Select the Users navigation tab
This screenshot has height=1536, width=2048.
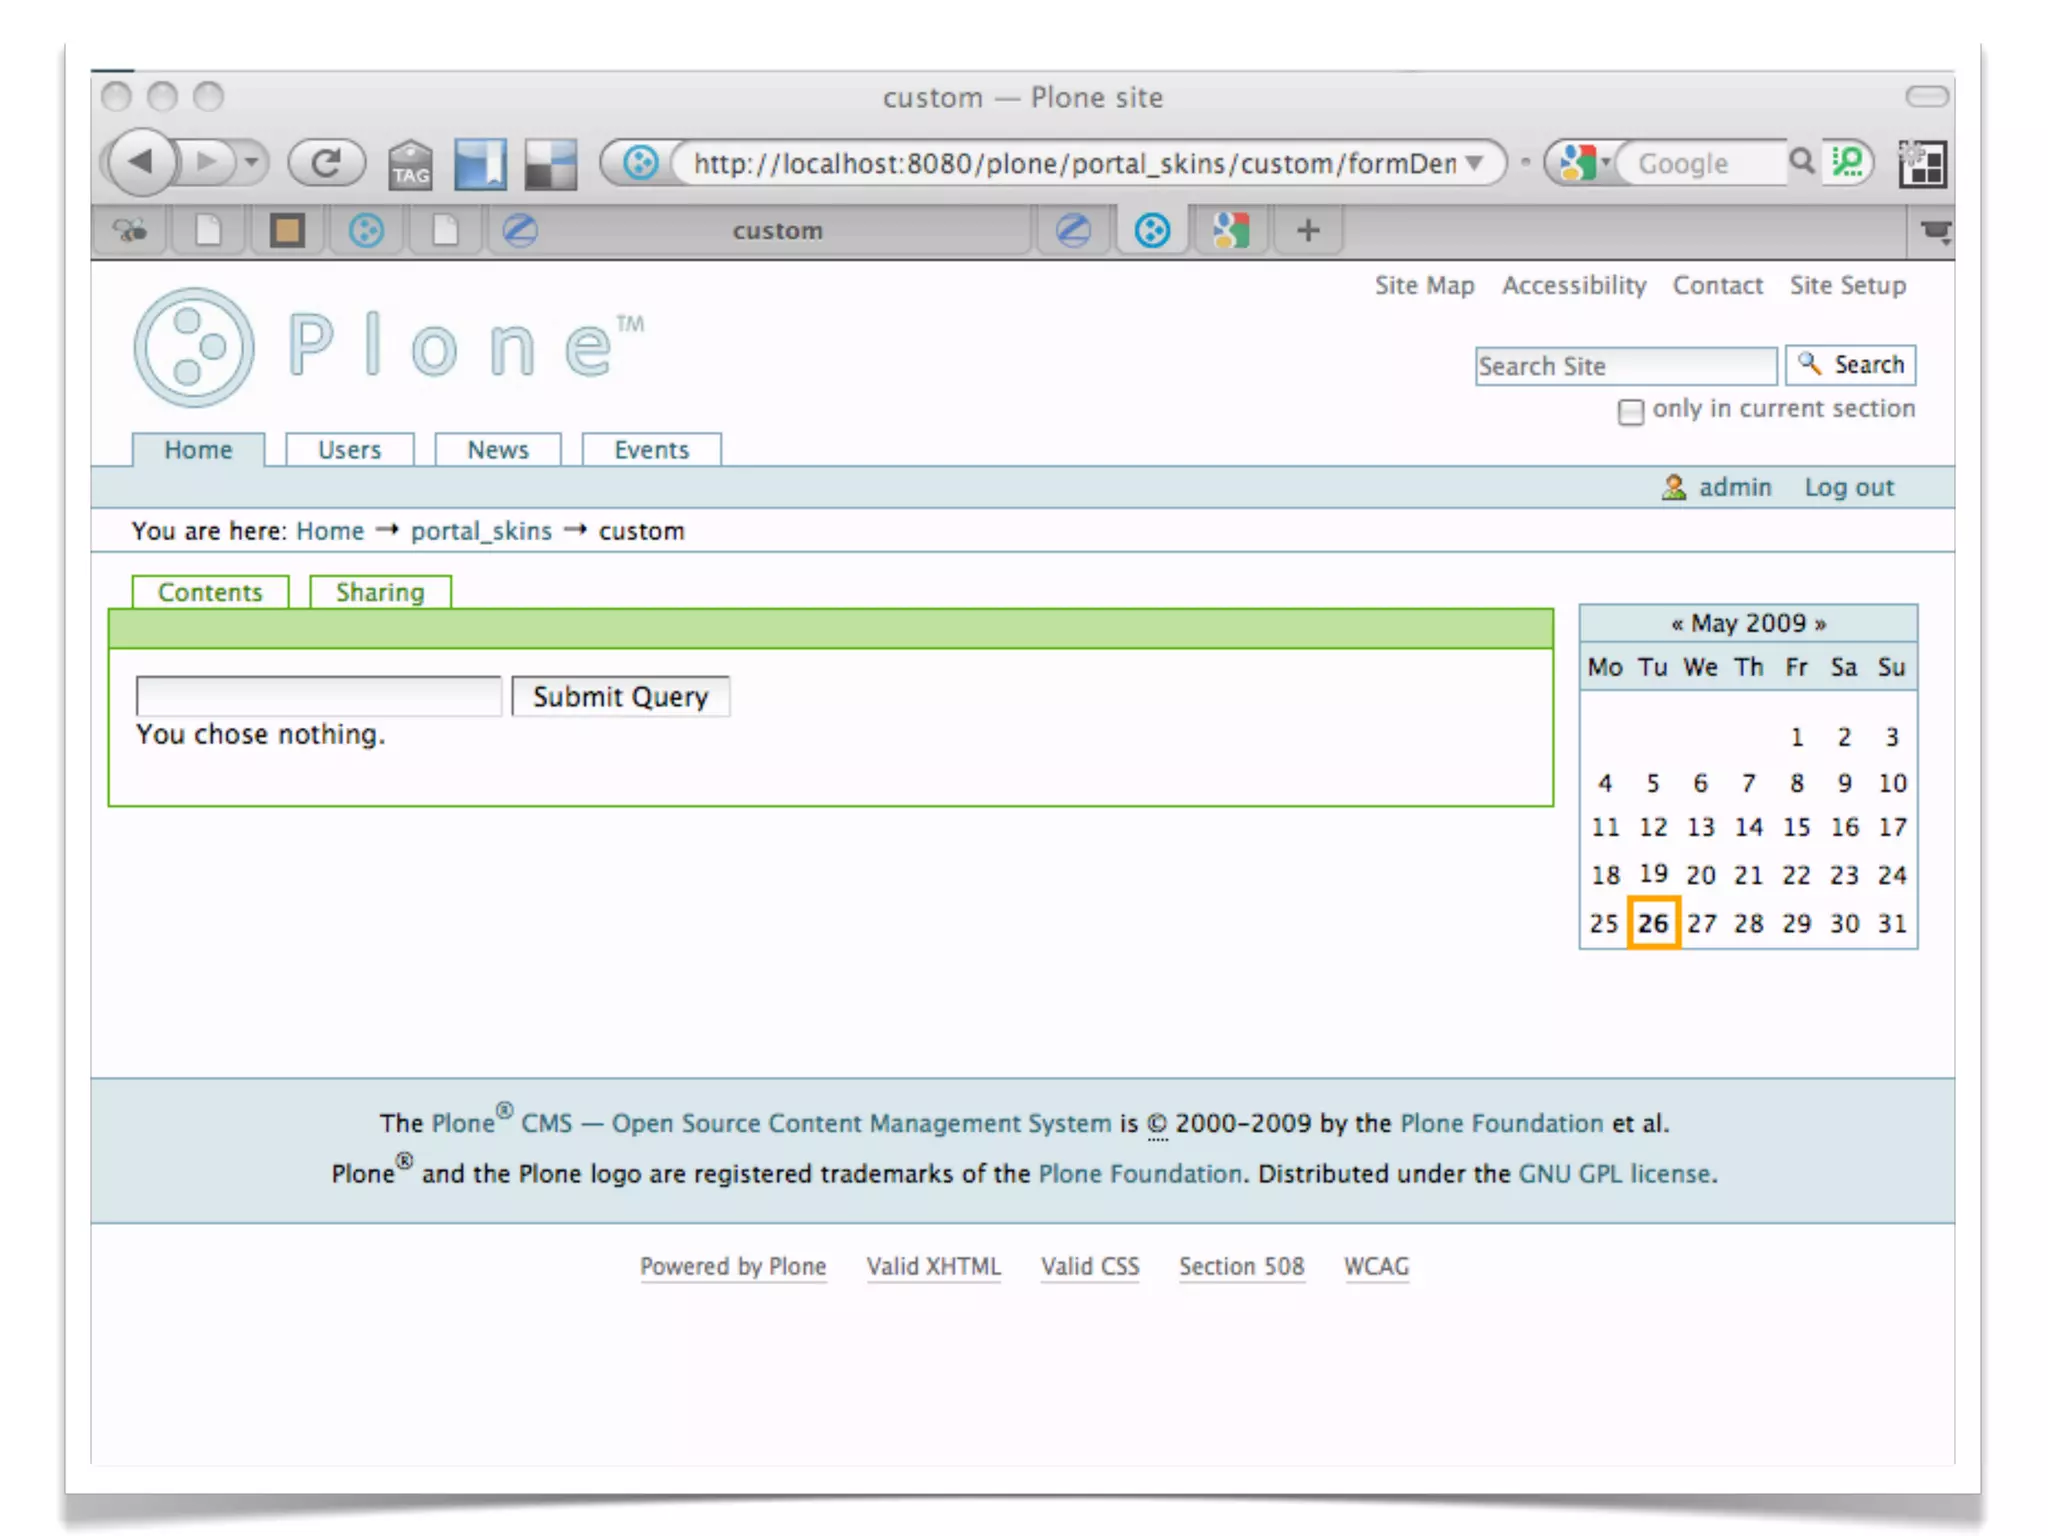tap(349, 450)
